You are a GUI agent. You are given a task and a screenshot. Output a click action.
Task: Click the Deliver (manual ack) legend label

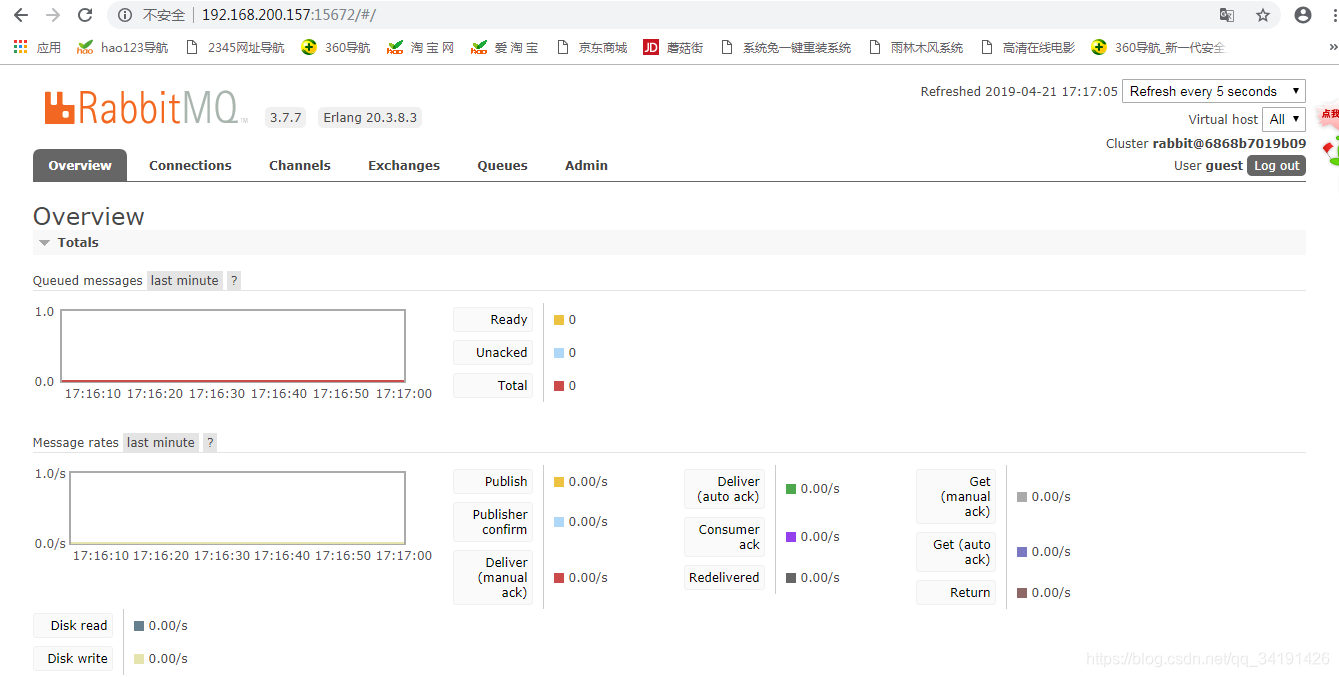[493, 578]
